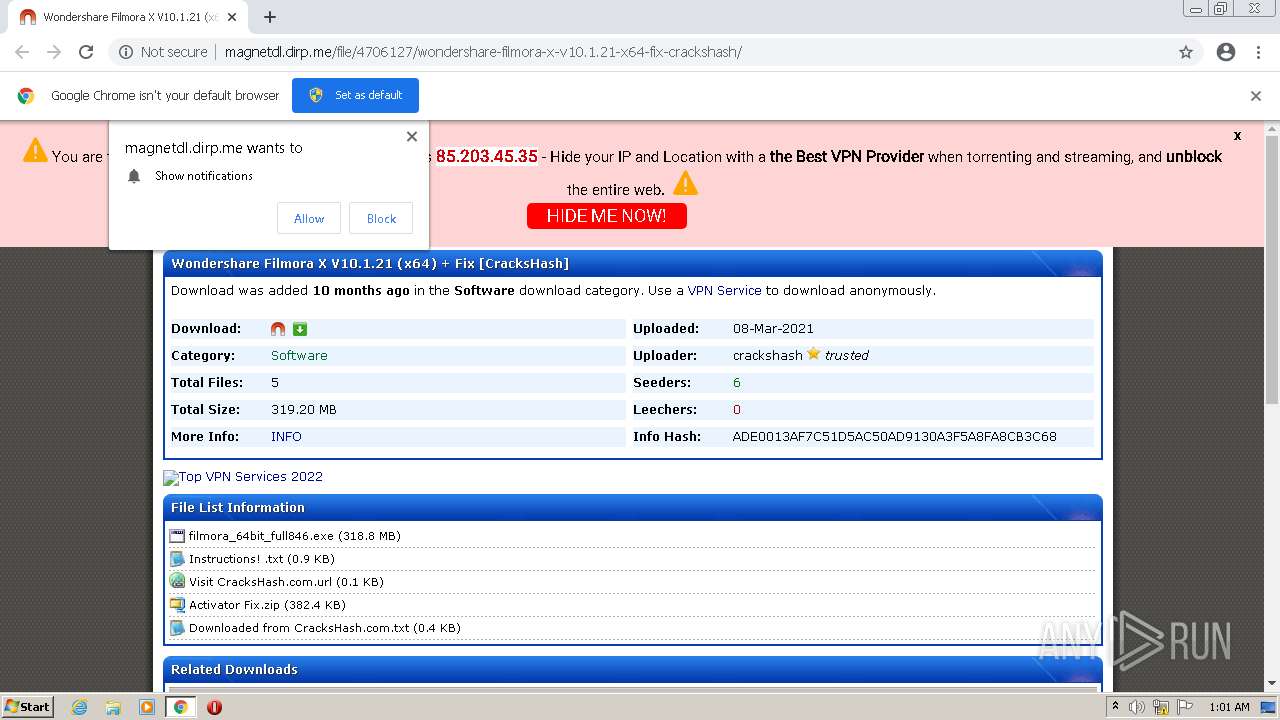The width and height of the screenshot is (1280, 720).
Task: Go back using the browser back arrow
Action: [x=22, y=52]
